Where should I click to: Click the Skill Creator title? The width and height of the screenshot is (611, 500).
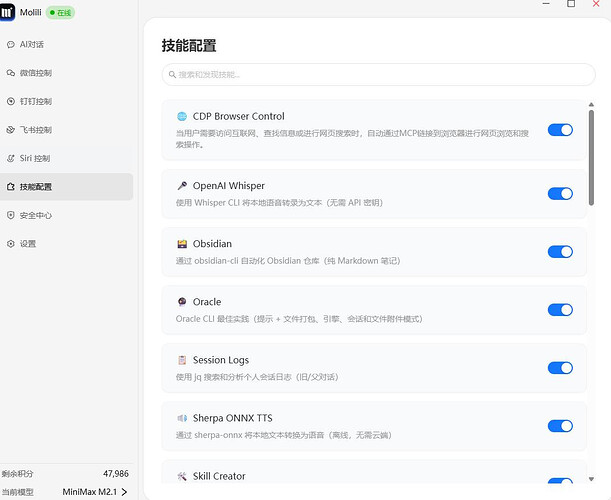(219, 476)
